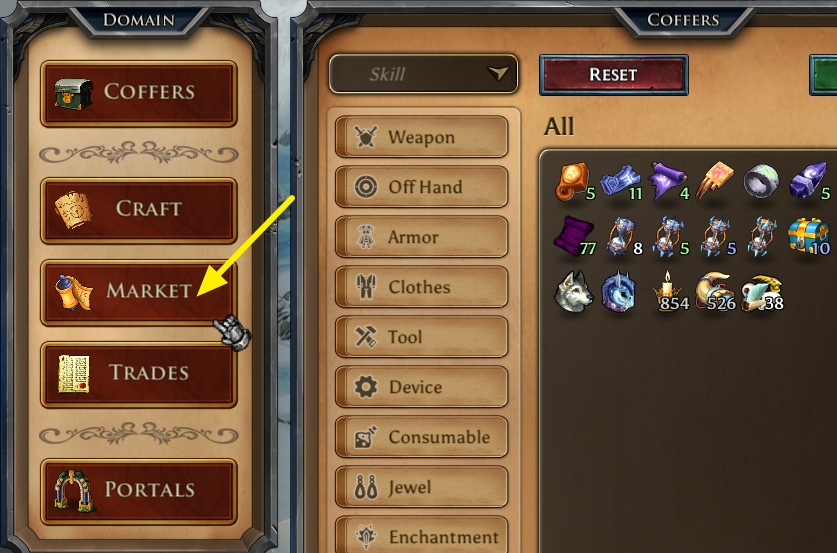Viewport: 837px width, 553px height.
Task: Click the horn item with 526 count
Action: coord(716,291)
